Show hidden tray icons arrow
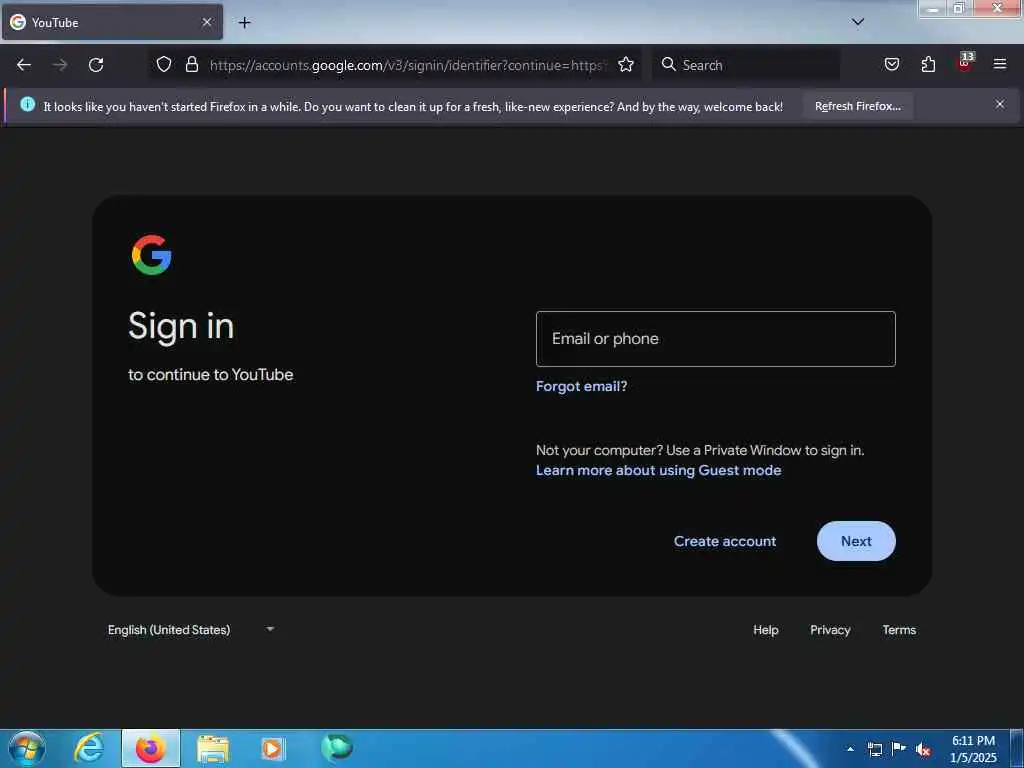This screenshot has height=768, width=1024. 850,749
